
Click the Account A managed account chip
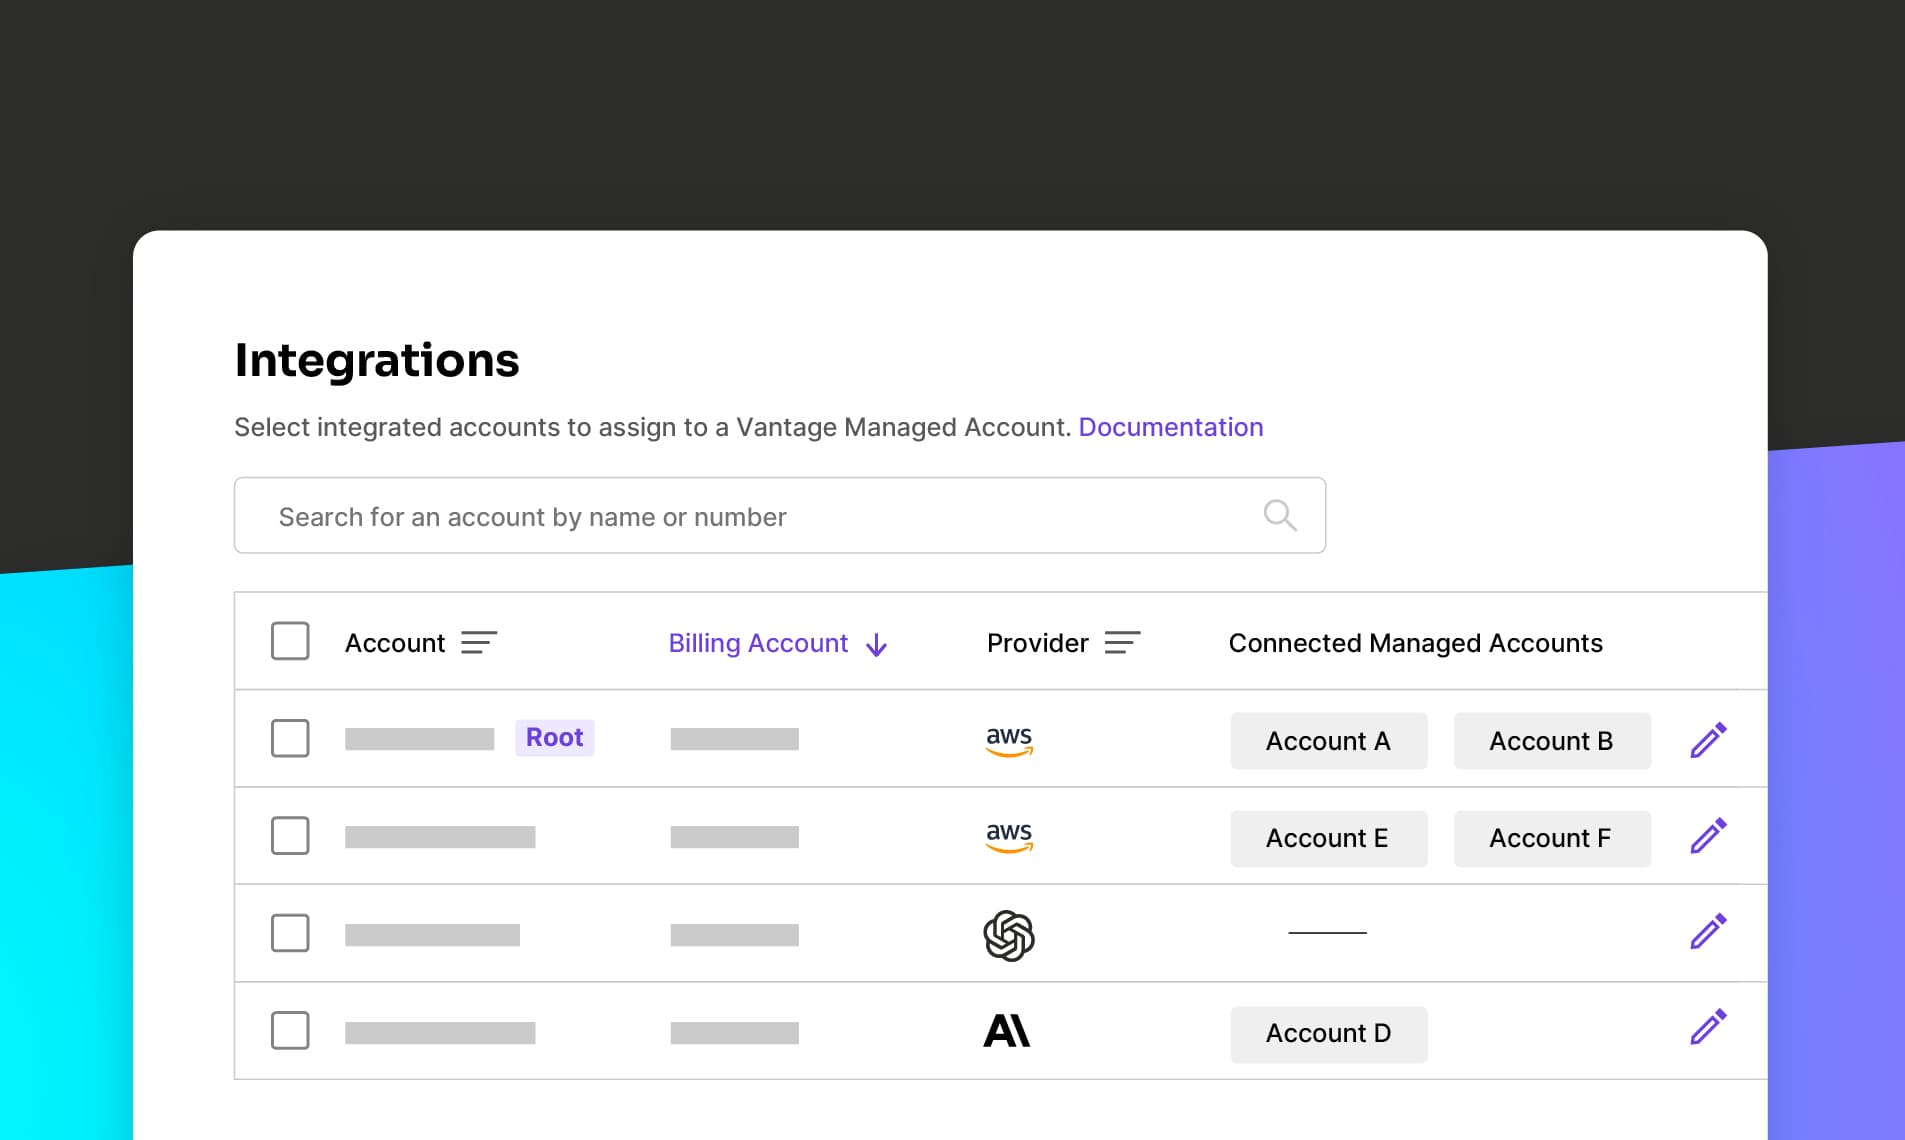coord(1328,741)
